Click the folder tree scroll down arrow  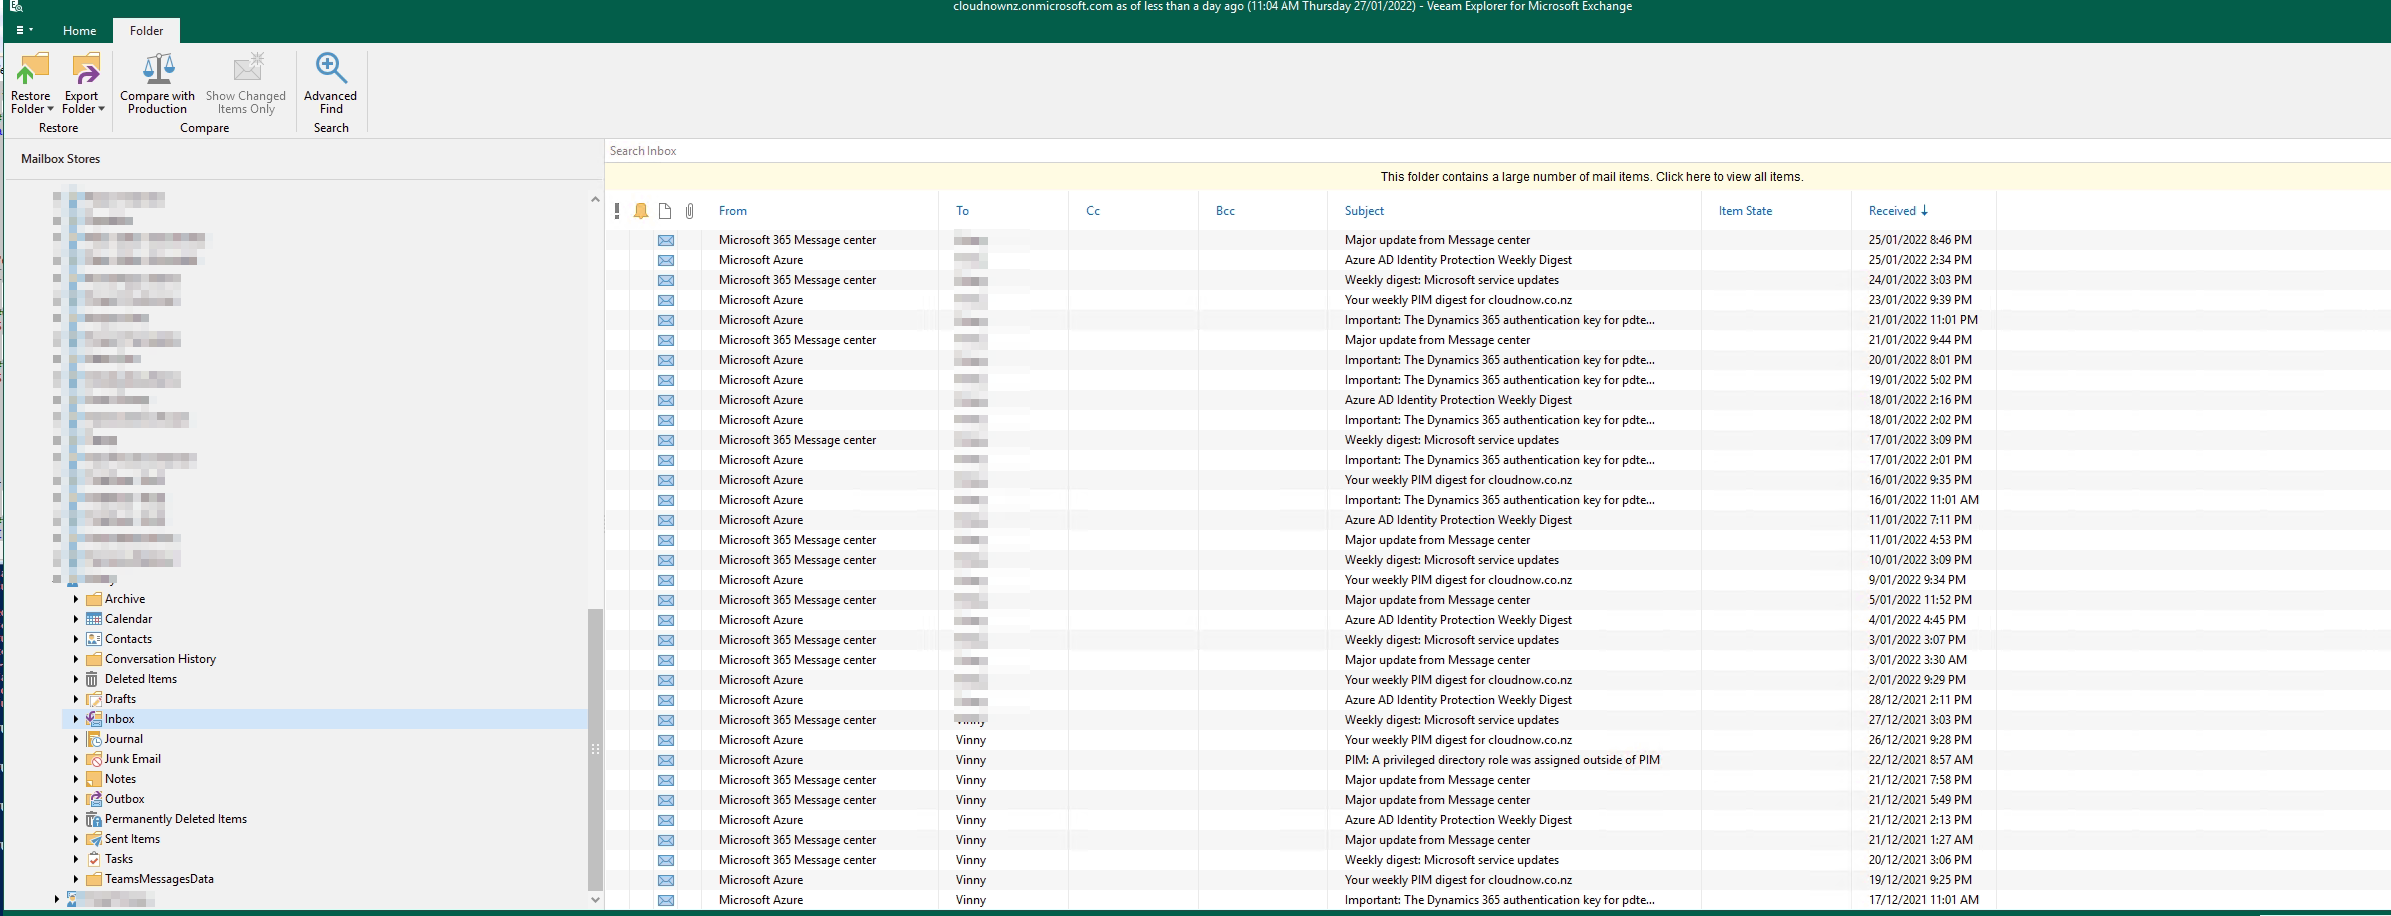pyautogui.click(x=595, y=899)
